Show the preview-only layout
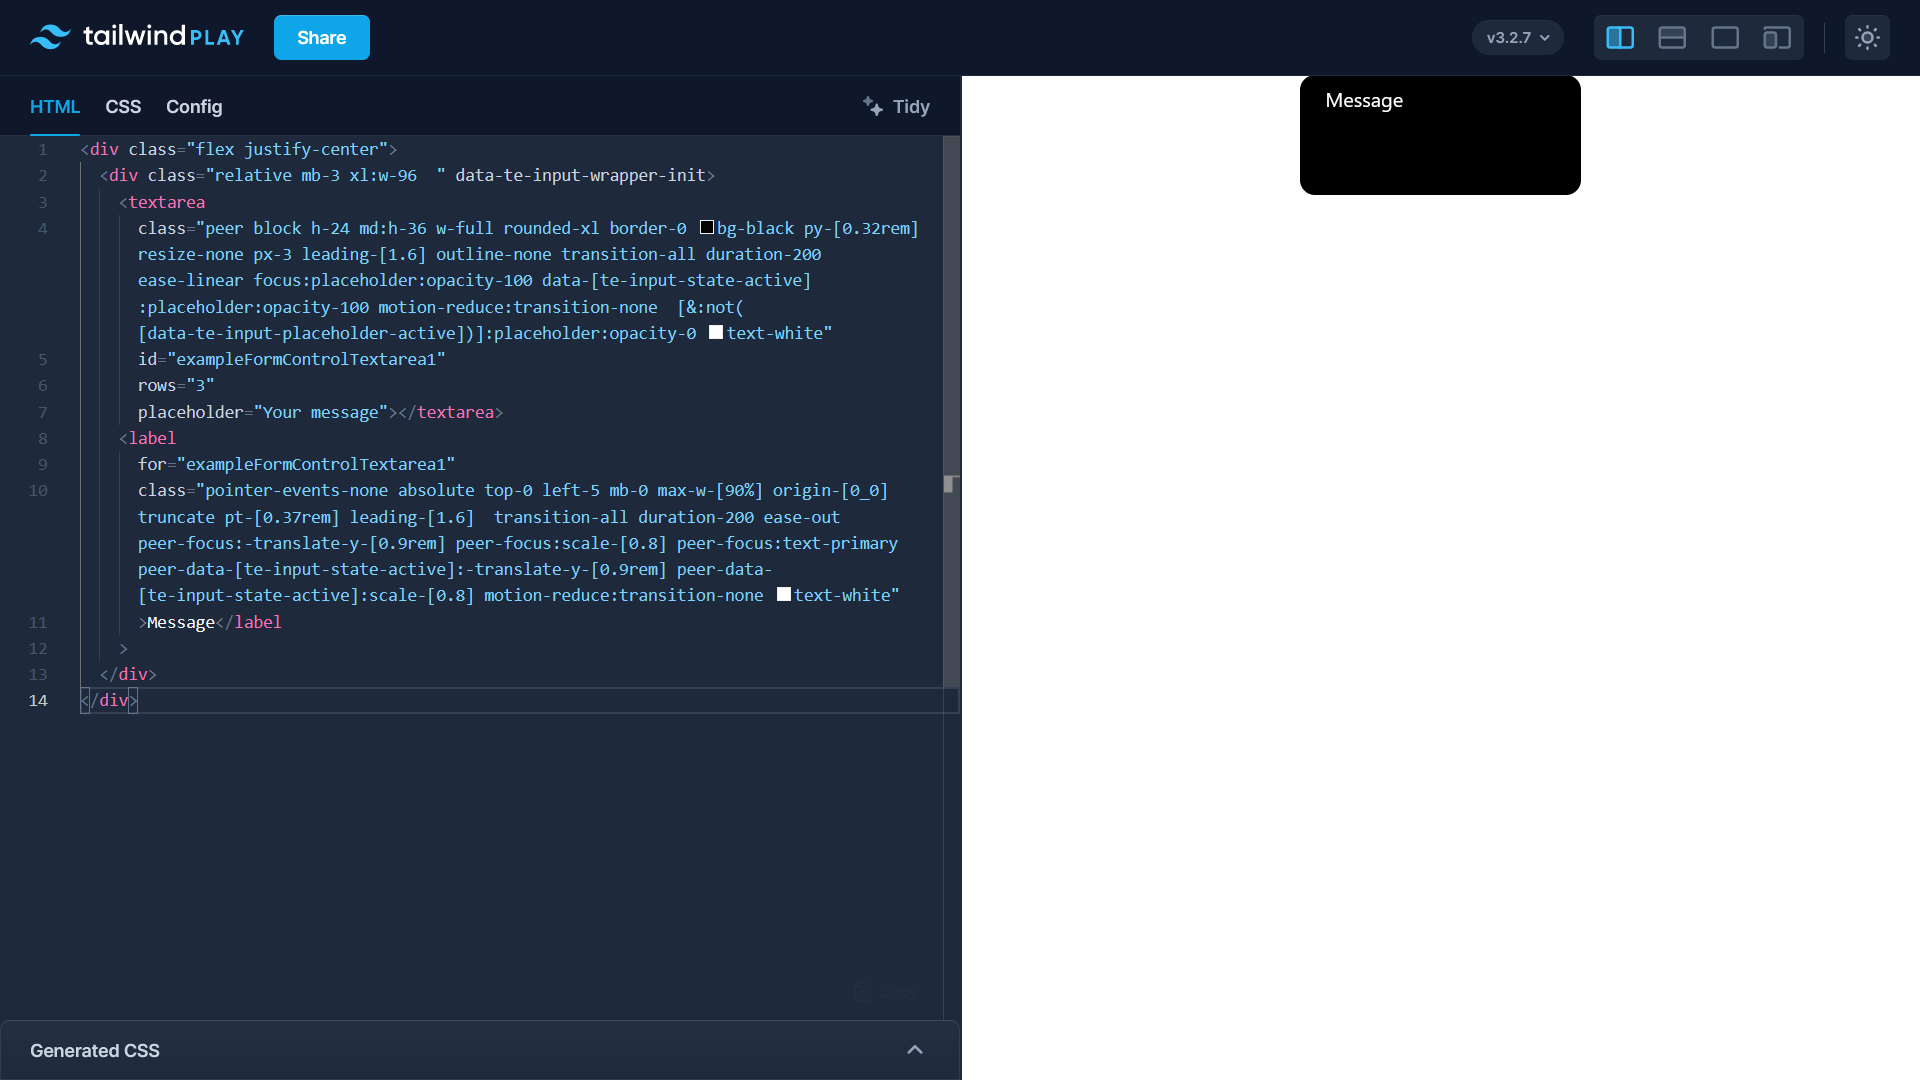 click(x=1724, y=37)
